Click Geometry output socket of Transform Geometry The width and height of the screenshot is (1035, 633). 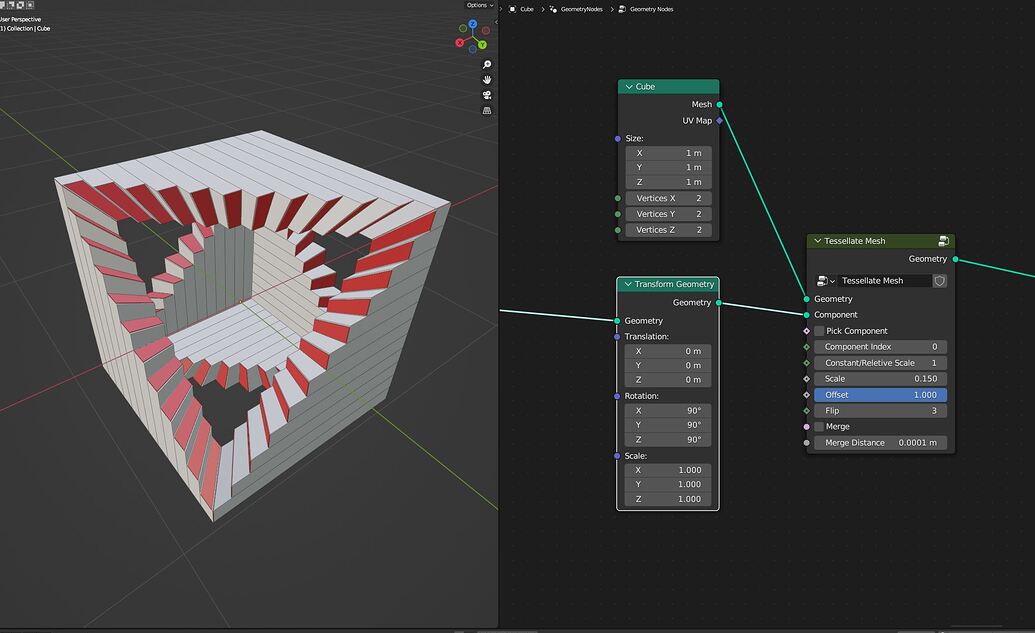pyautogui.click(x=719, y=303)
